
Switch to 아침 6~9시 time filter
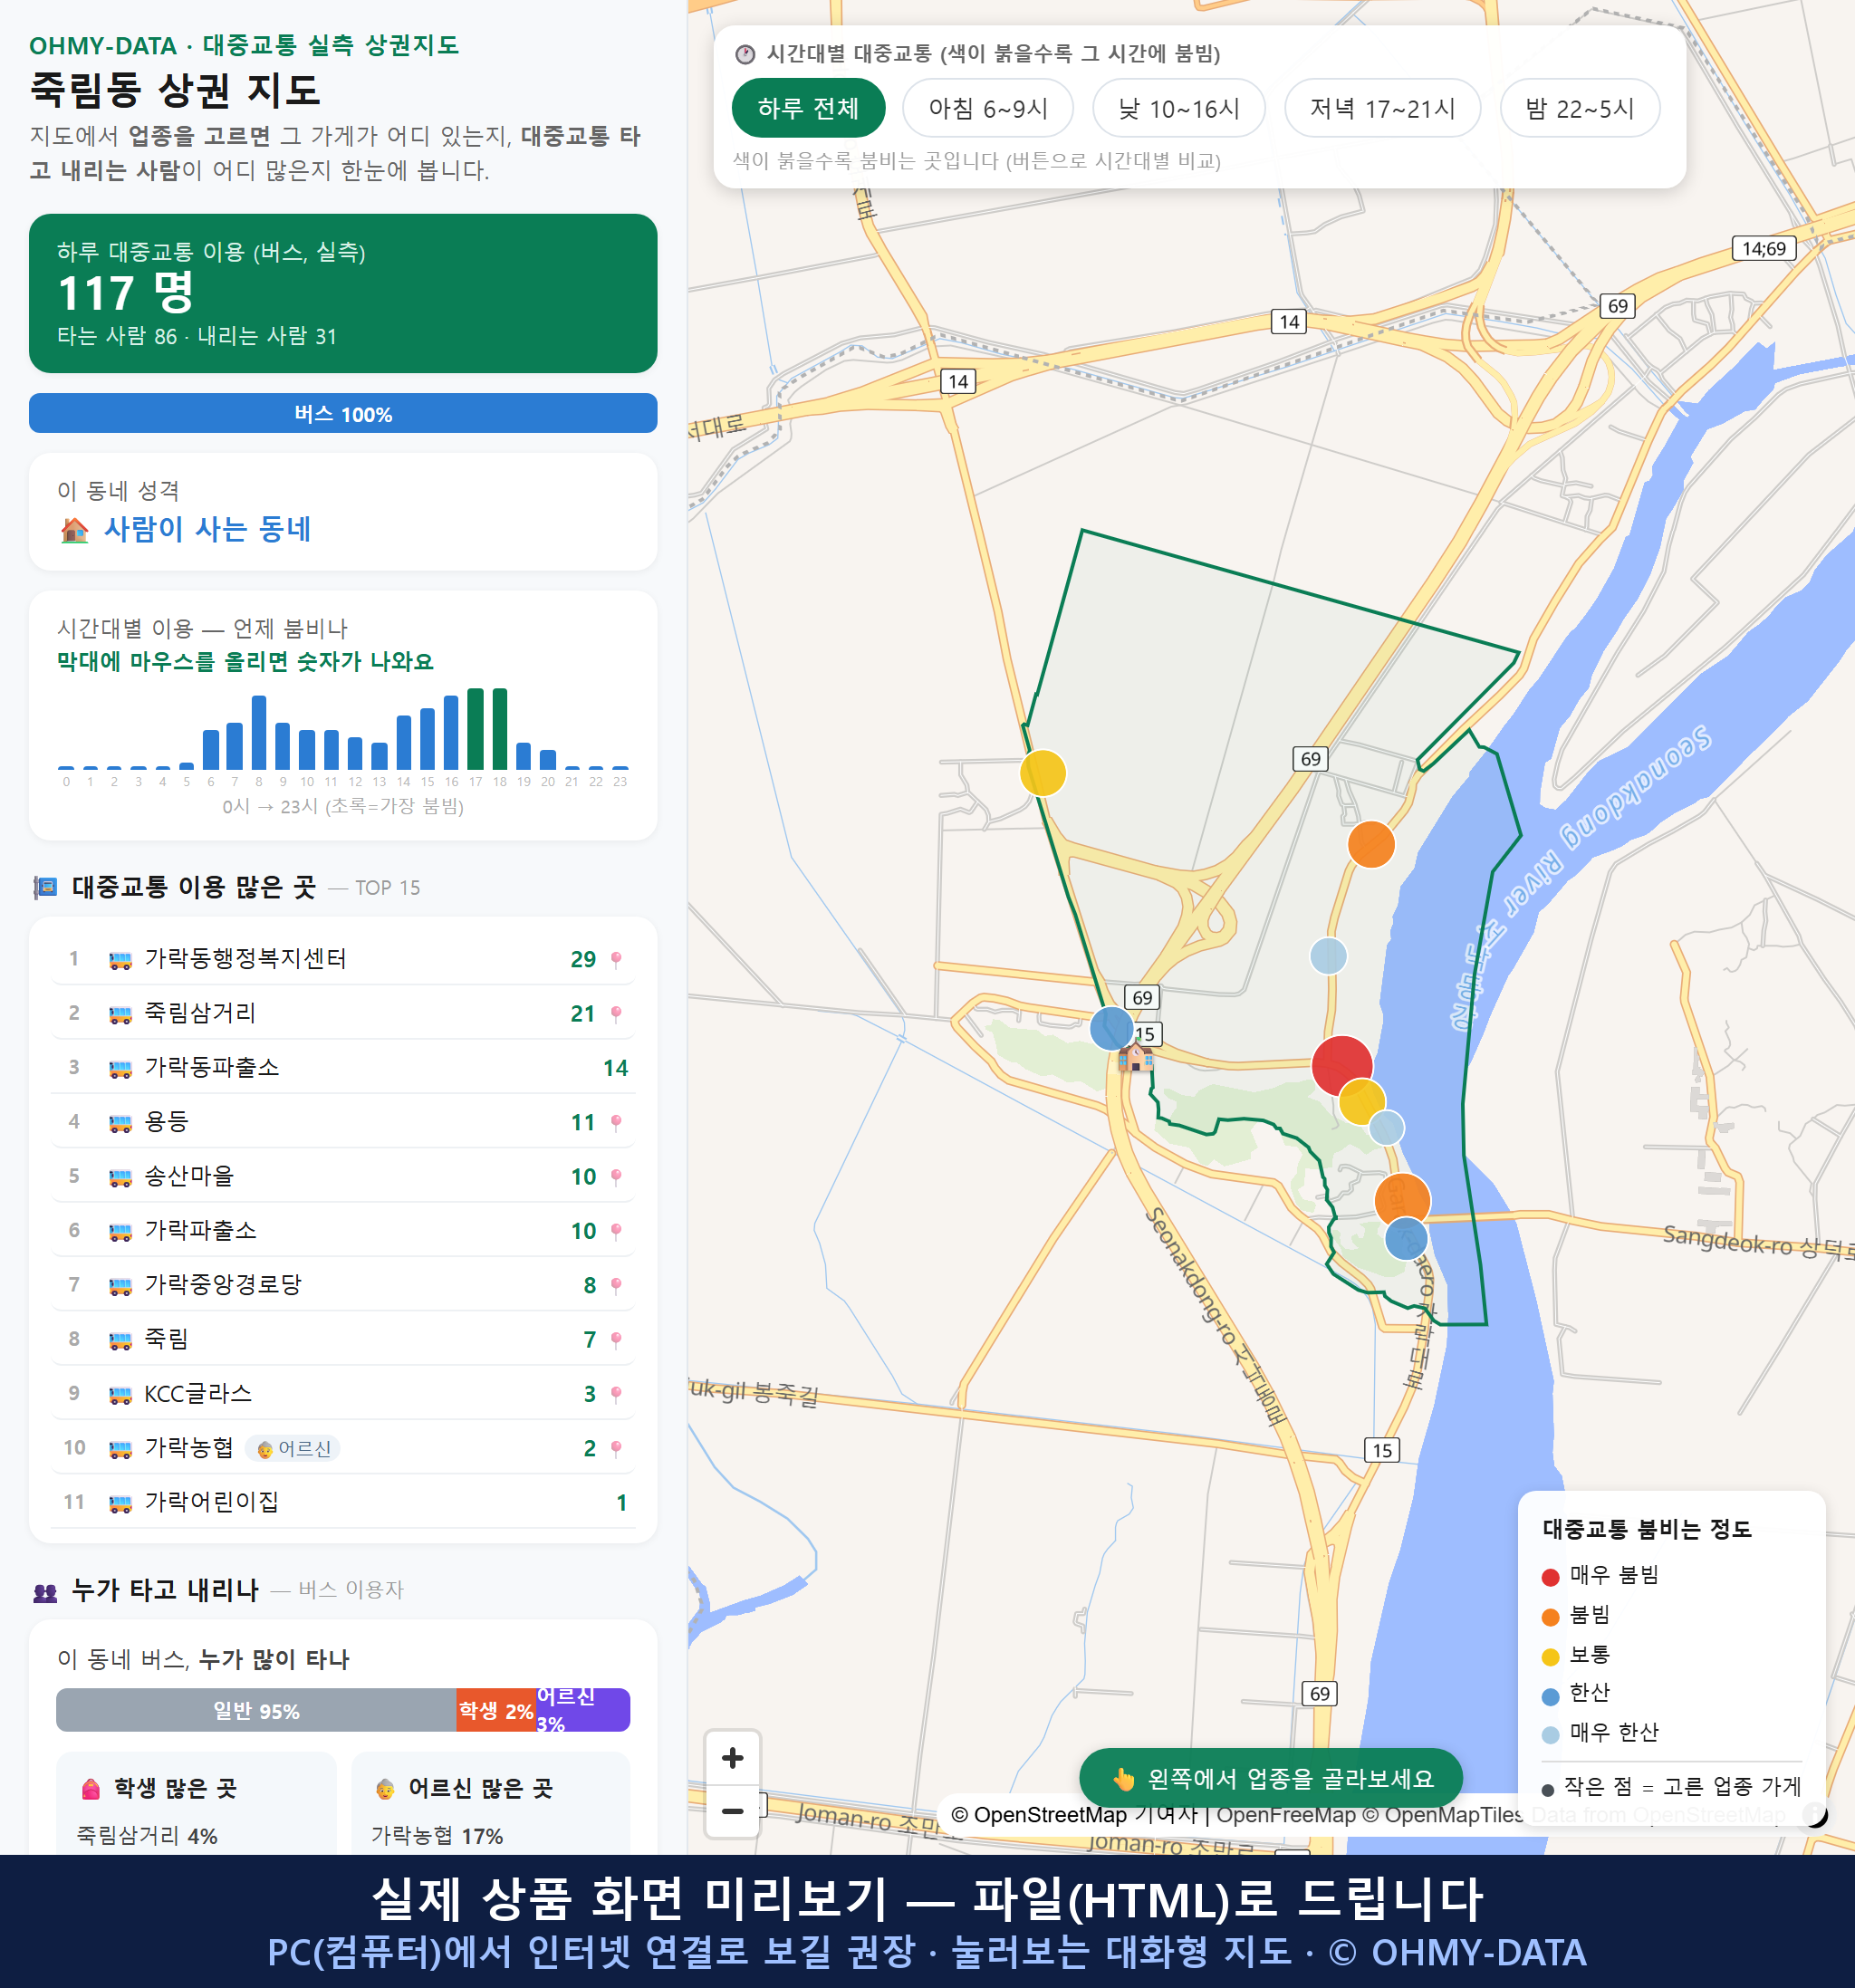pyautogui.click(x=988, y=108)
